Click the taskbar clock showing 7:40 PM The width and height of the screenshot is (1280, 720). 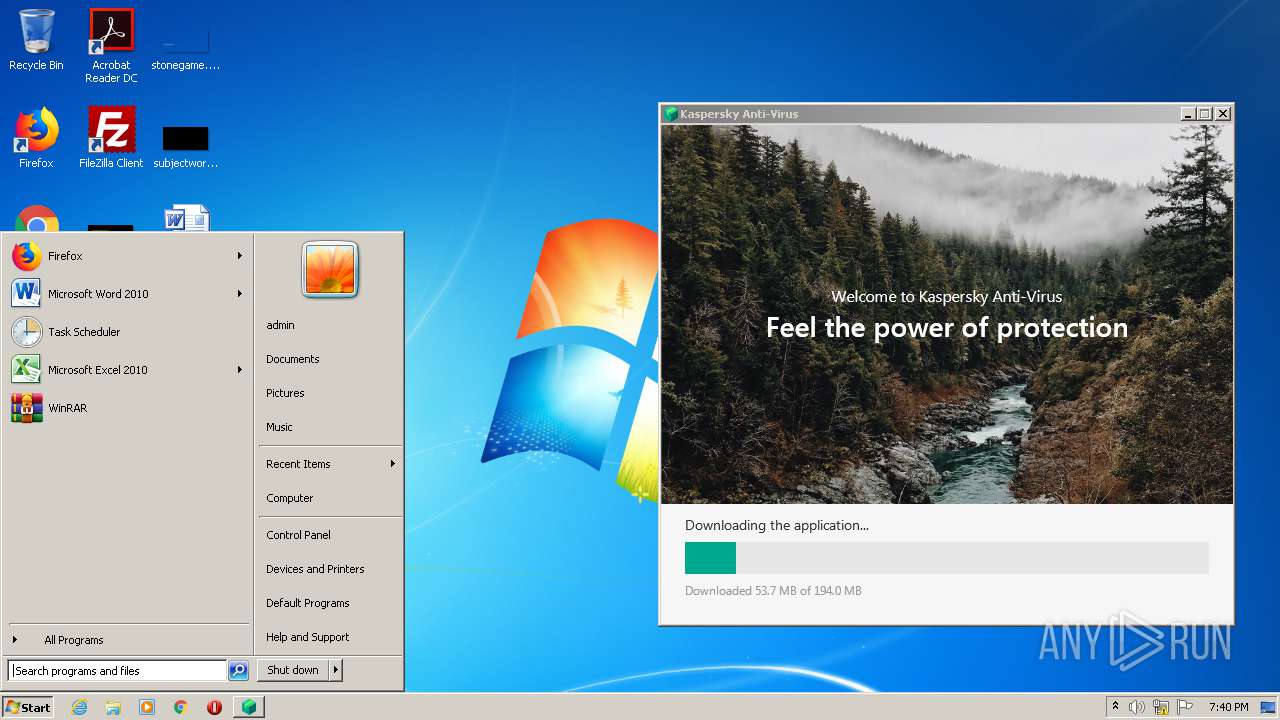point(1228,707)
